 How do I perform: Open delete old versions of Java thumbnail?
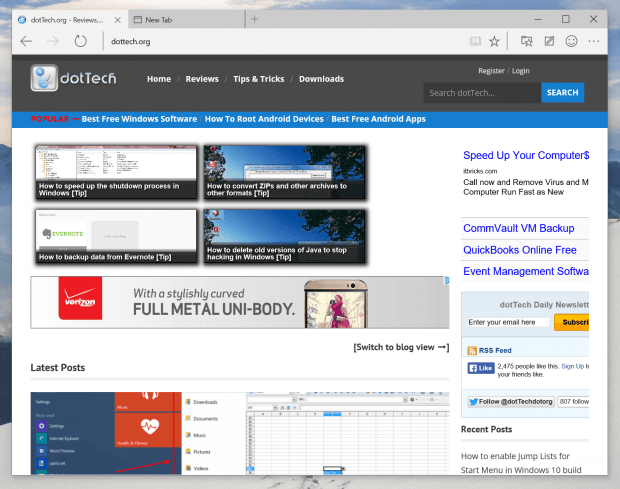(x=284, y=236)
